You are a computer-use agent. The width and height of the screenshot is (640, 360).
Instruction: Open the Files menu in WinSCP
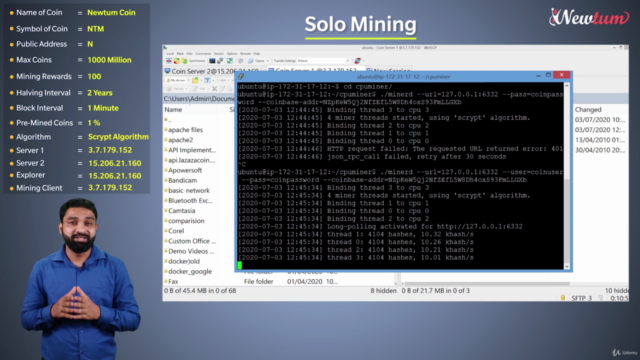[x=189, y=53]
